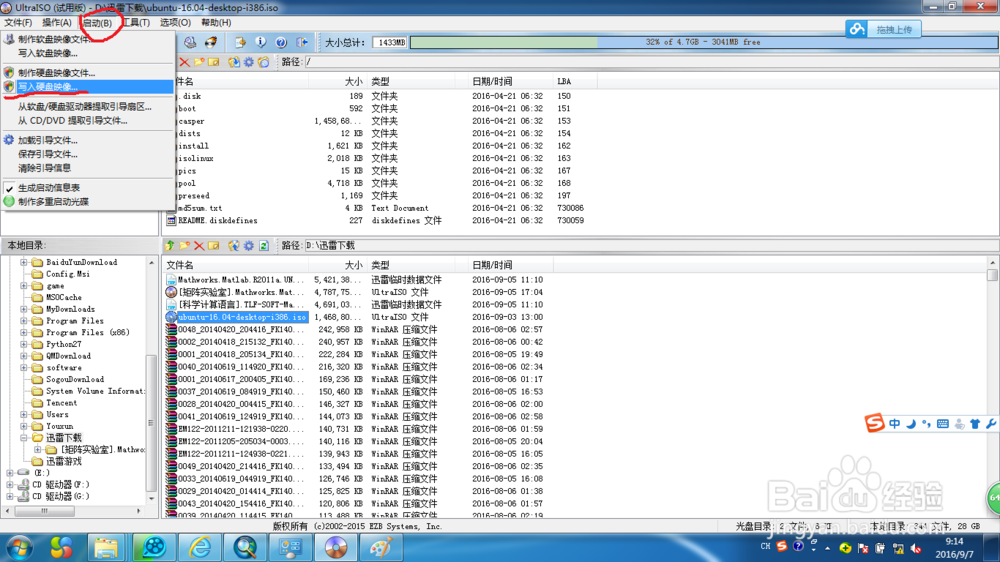
Task: Click gear icon in local pane toolbar
Action: tap(248, 246)
